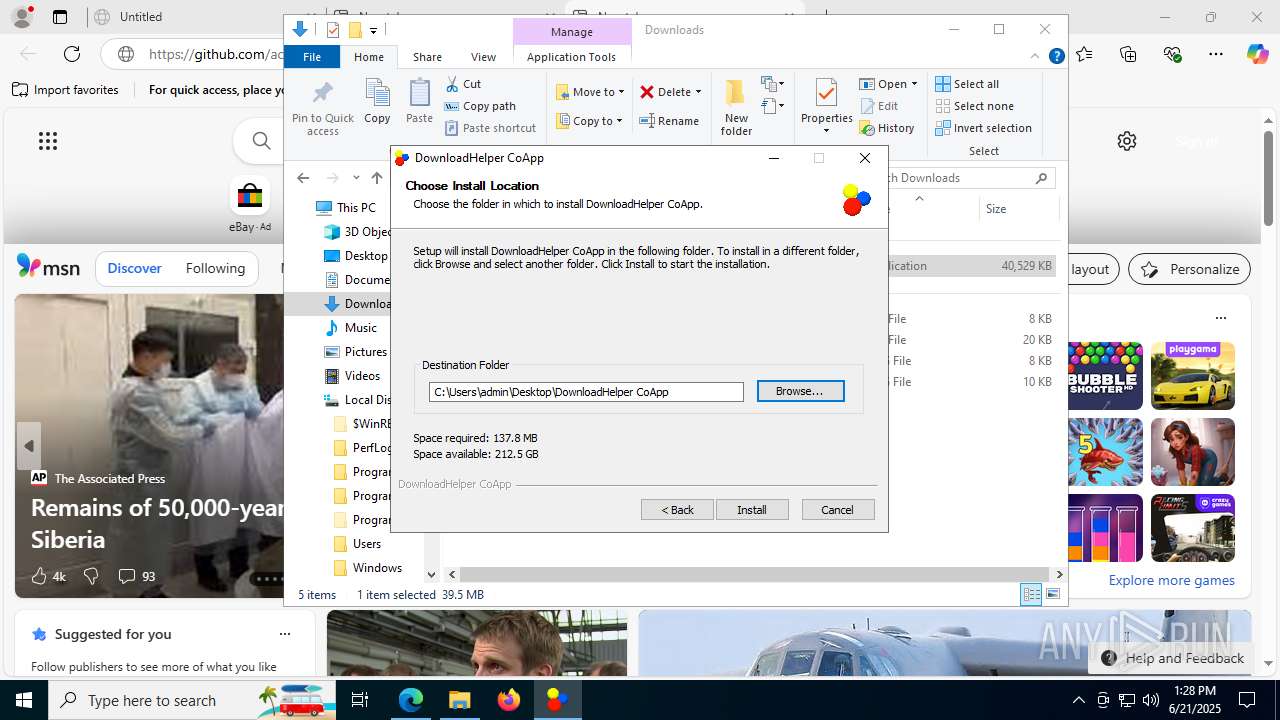The image size is (1280, 720).
Task: Click the Back button in setup
Action: 677,510
